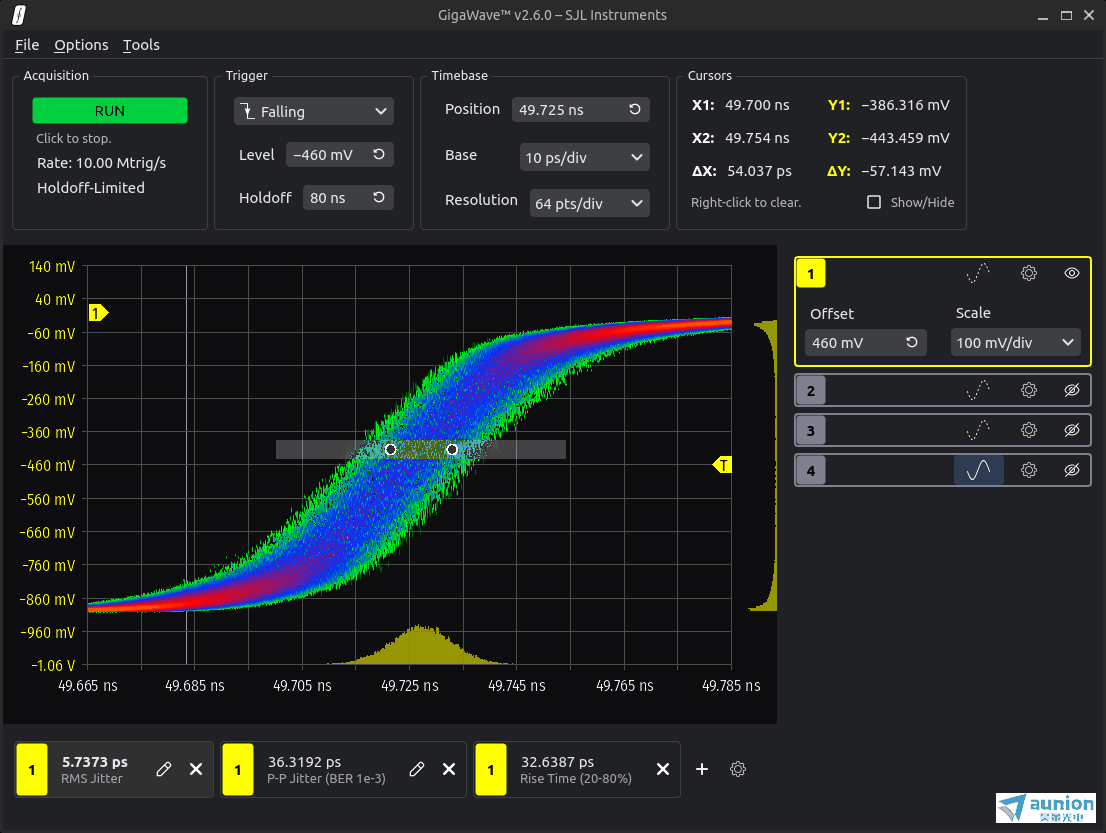This screenshot has width=1106, height=833.
Task: Remove the Rise Time measurement
Action: 662,769
